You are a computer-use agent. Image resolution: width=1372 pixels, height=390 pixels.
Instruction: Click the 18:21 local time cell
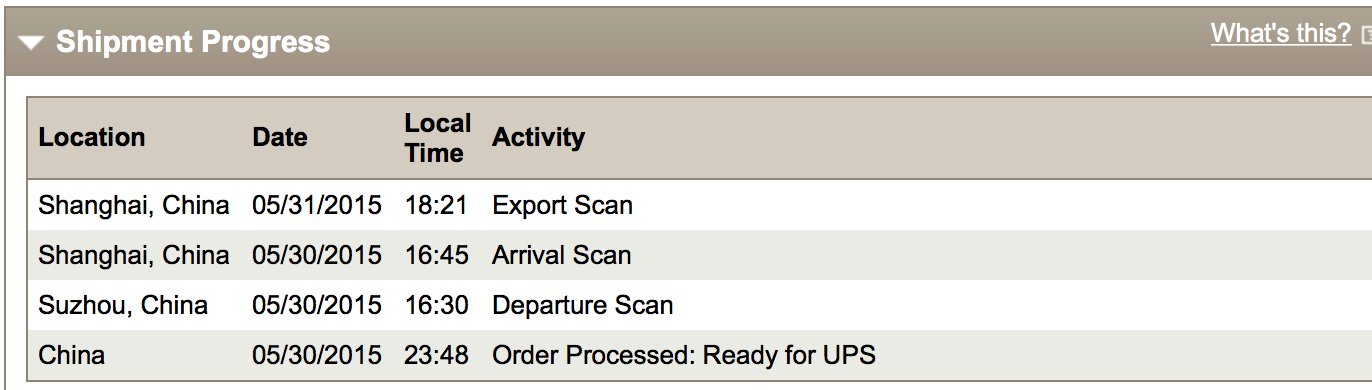click(x=437, y=205)
